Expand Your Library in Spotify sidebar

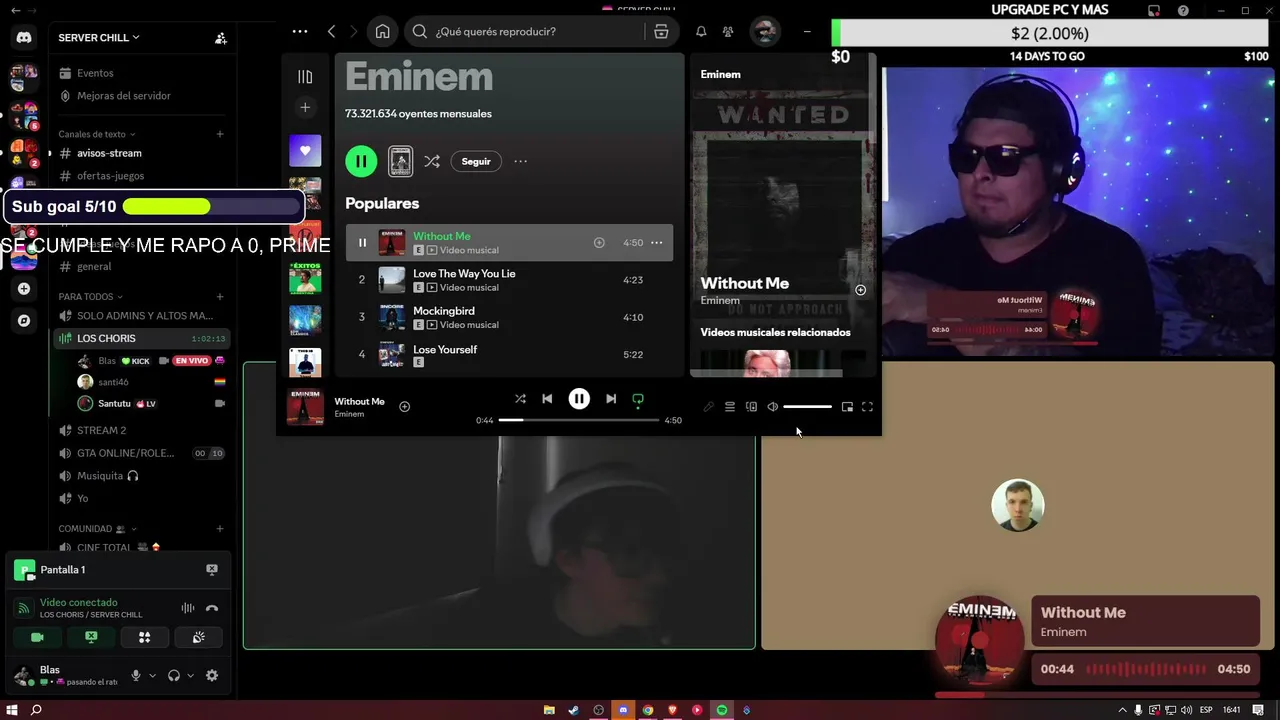tap(305, 77)
